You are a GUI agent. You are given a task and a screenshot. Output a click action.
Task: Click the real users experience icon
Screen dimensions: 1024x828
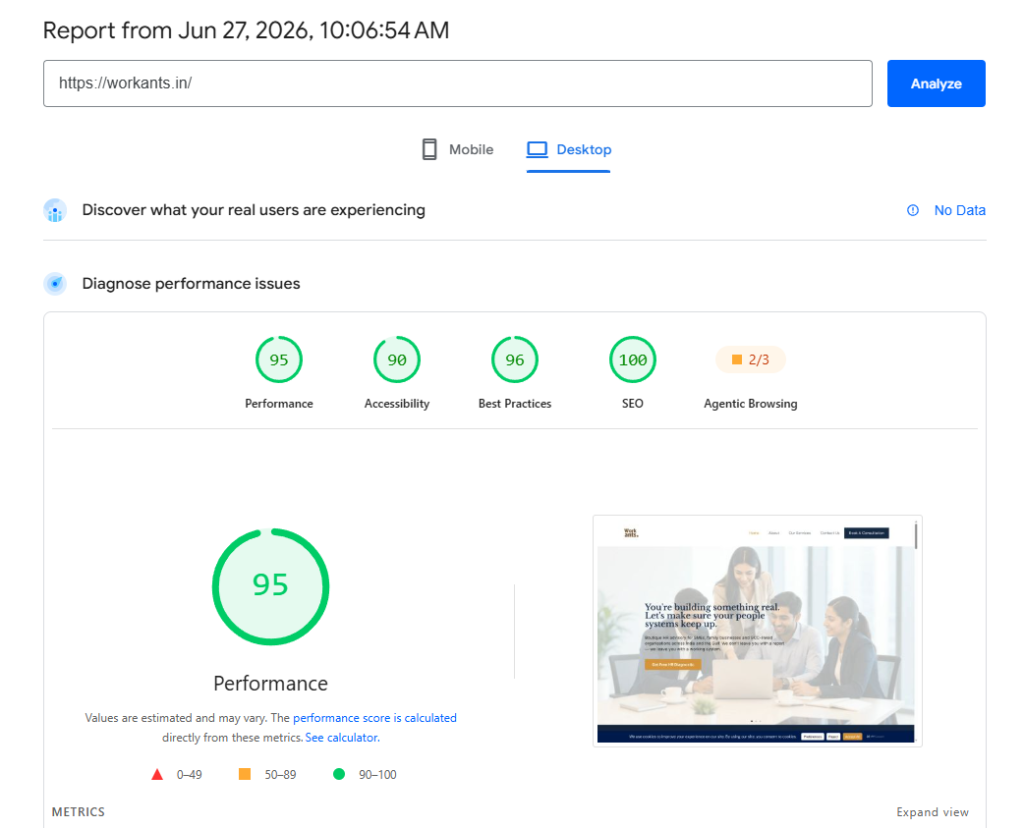[x=55, y=210]
